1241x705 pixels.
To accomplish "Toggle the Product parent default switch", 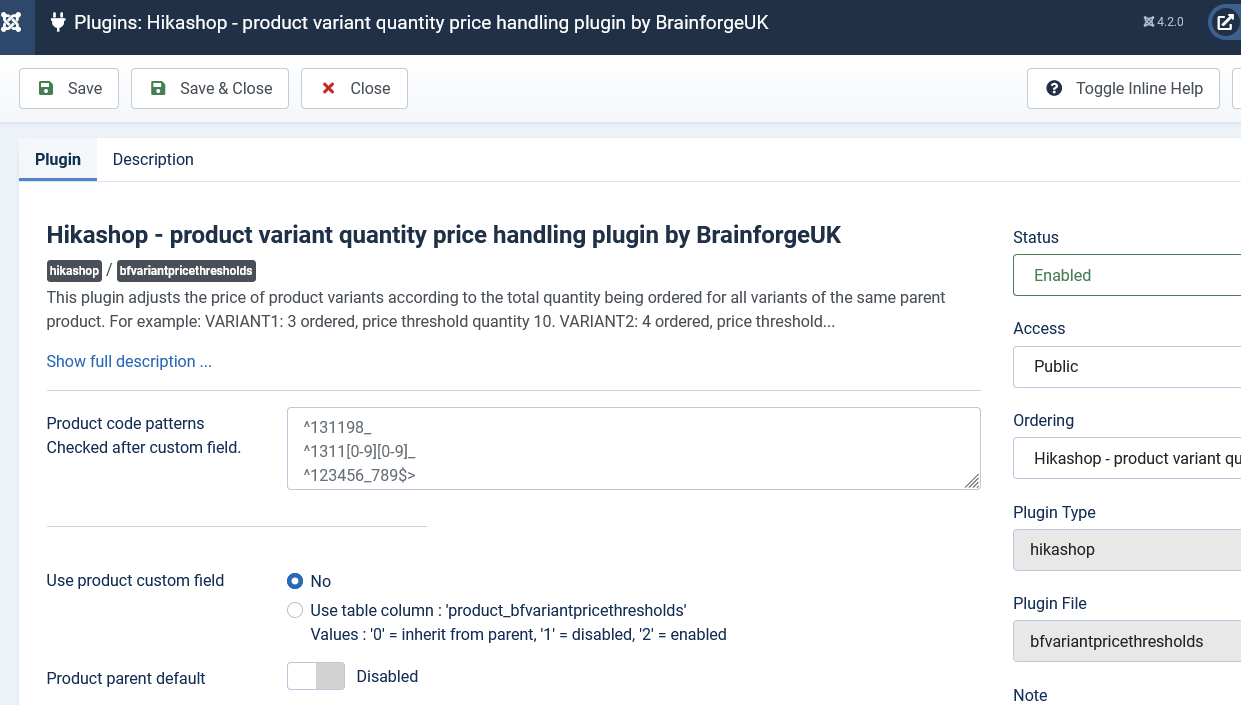I will pyautogui.click(x=316, y=676).
